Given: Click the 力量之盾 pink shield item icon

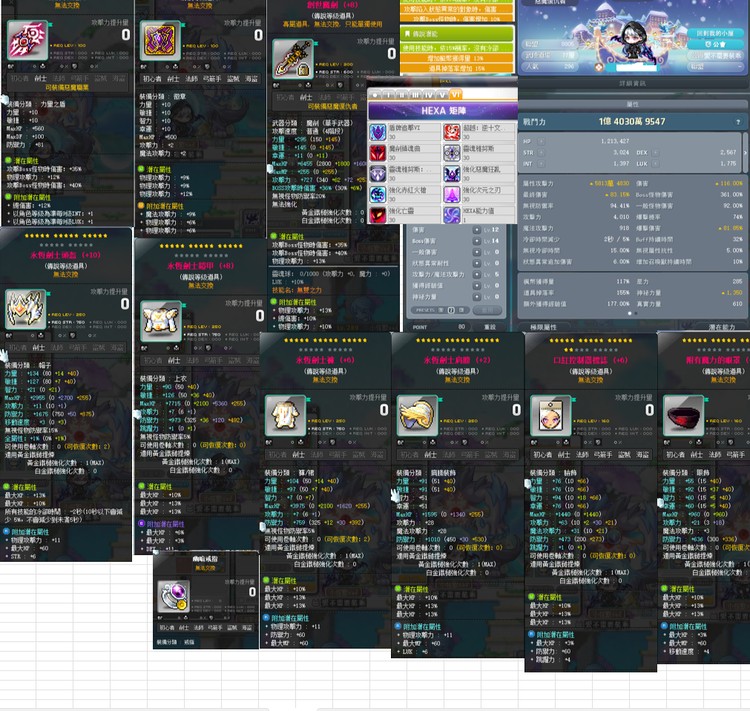Looking at the screenshot, I should coord(27,40).
